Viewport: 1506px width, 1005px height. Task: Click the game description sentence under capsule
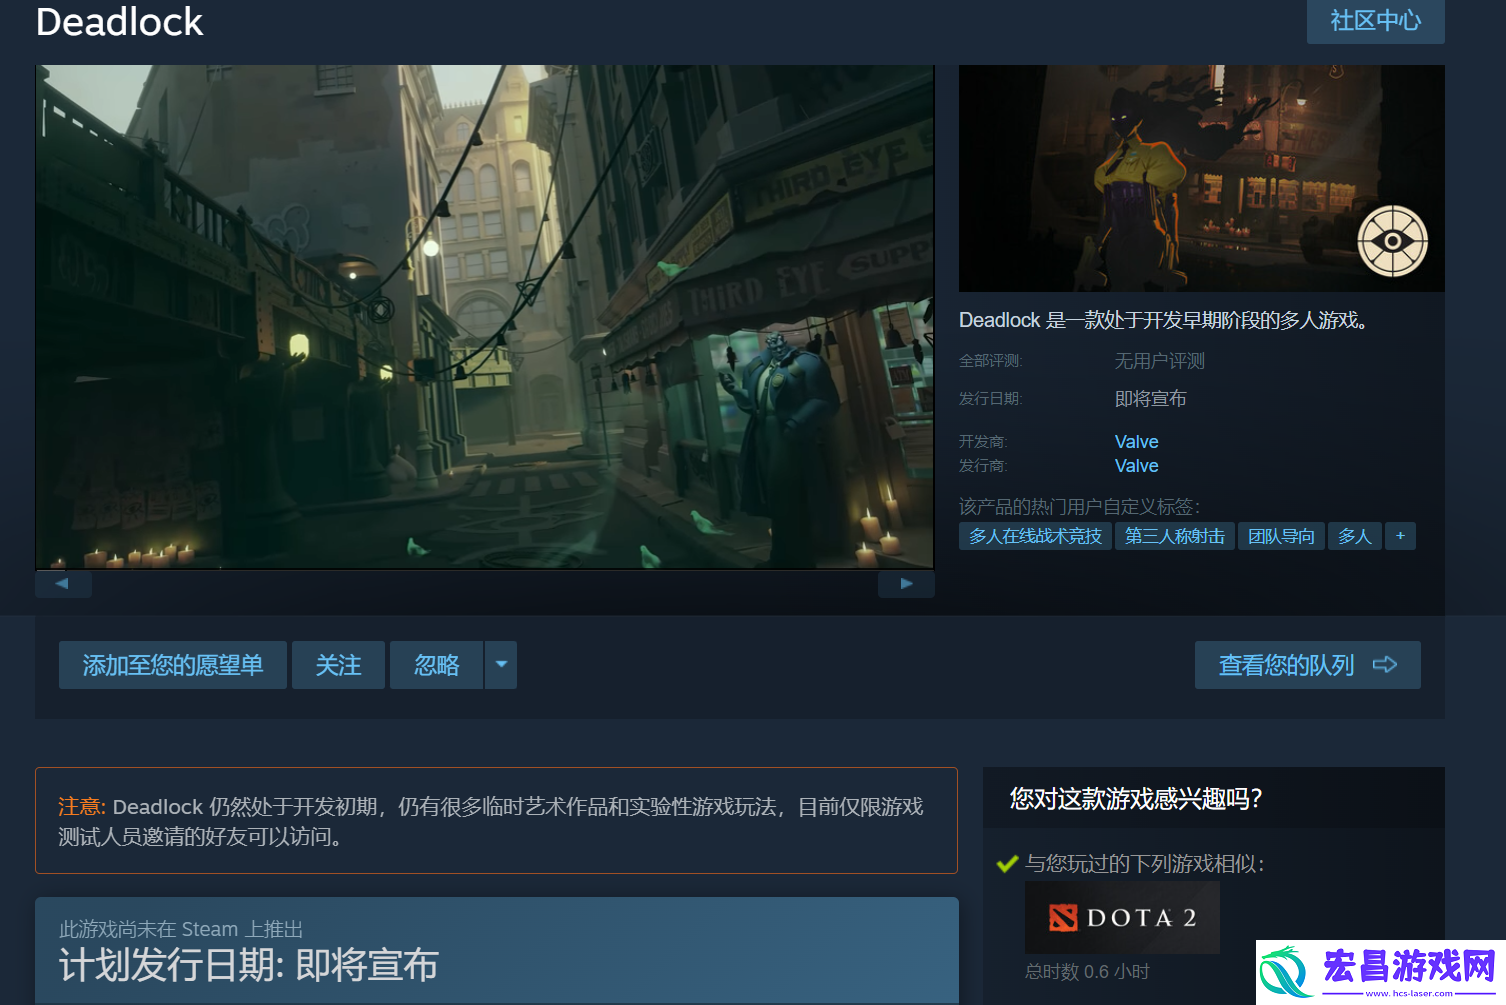(1164, 320)
